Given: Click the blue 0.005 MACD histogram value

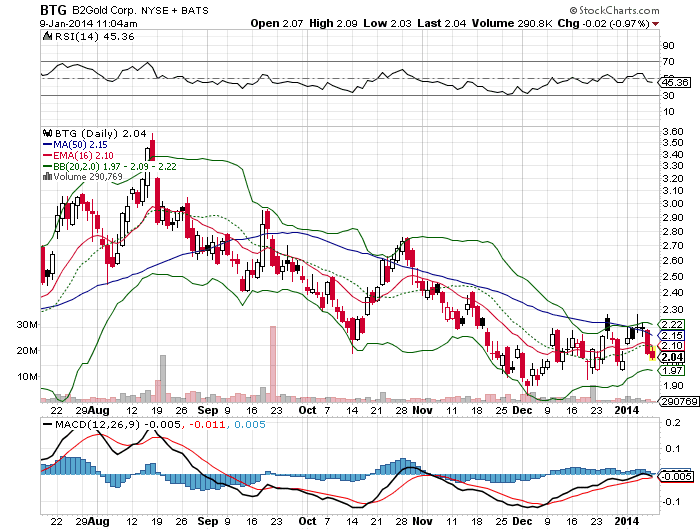Looking at the screenshot, I should (250, 424).
